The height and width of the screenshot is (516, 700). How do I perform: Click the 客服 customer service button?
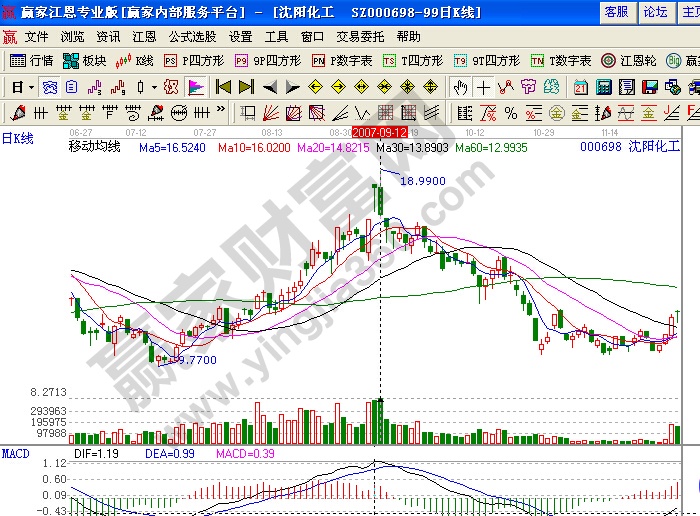click(616, 12)
